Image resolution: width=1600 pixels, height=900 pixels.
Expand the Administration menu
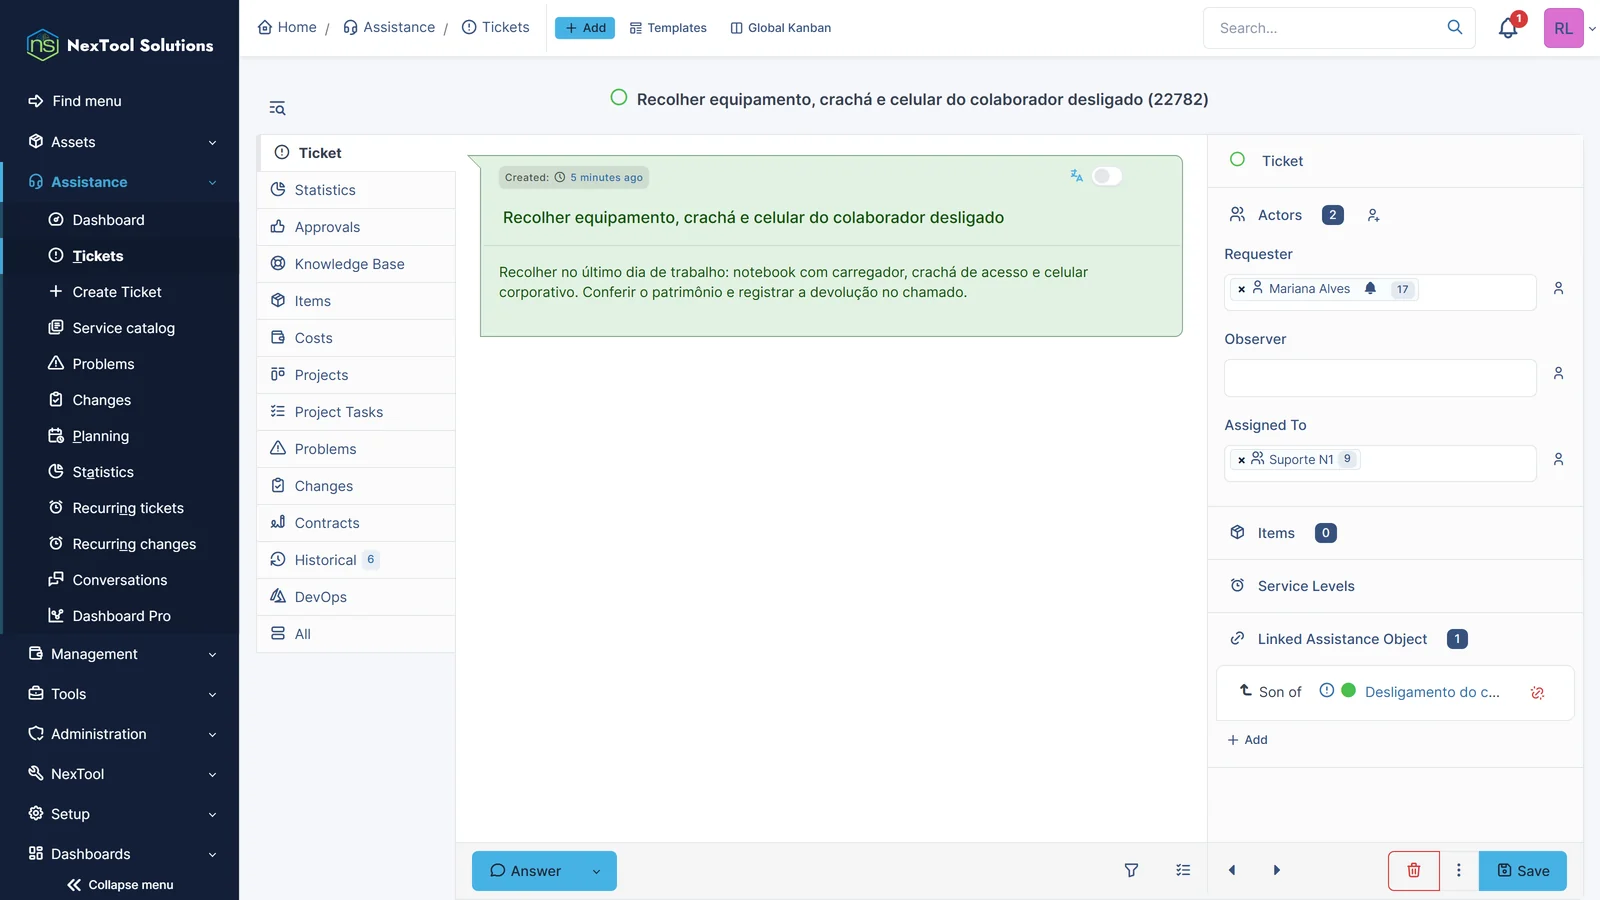[x=120, y=734]
